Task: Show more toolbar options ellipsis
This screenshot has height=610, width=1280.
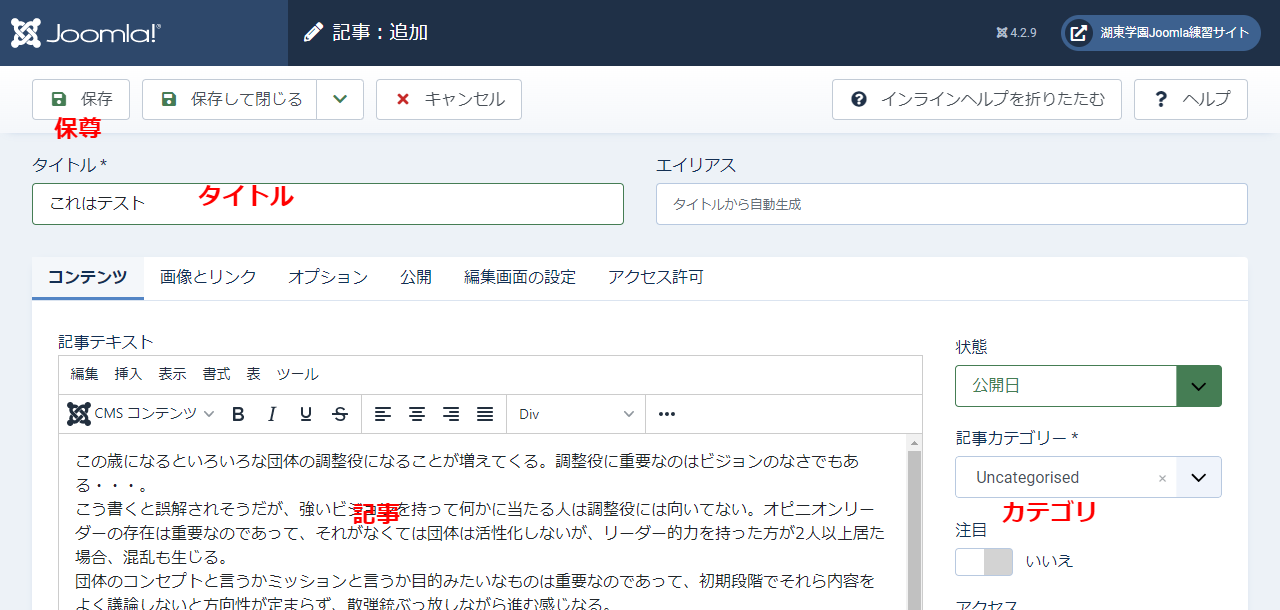Action: pos(667,414)
